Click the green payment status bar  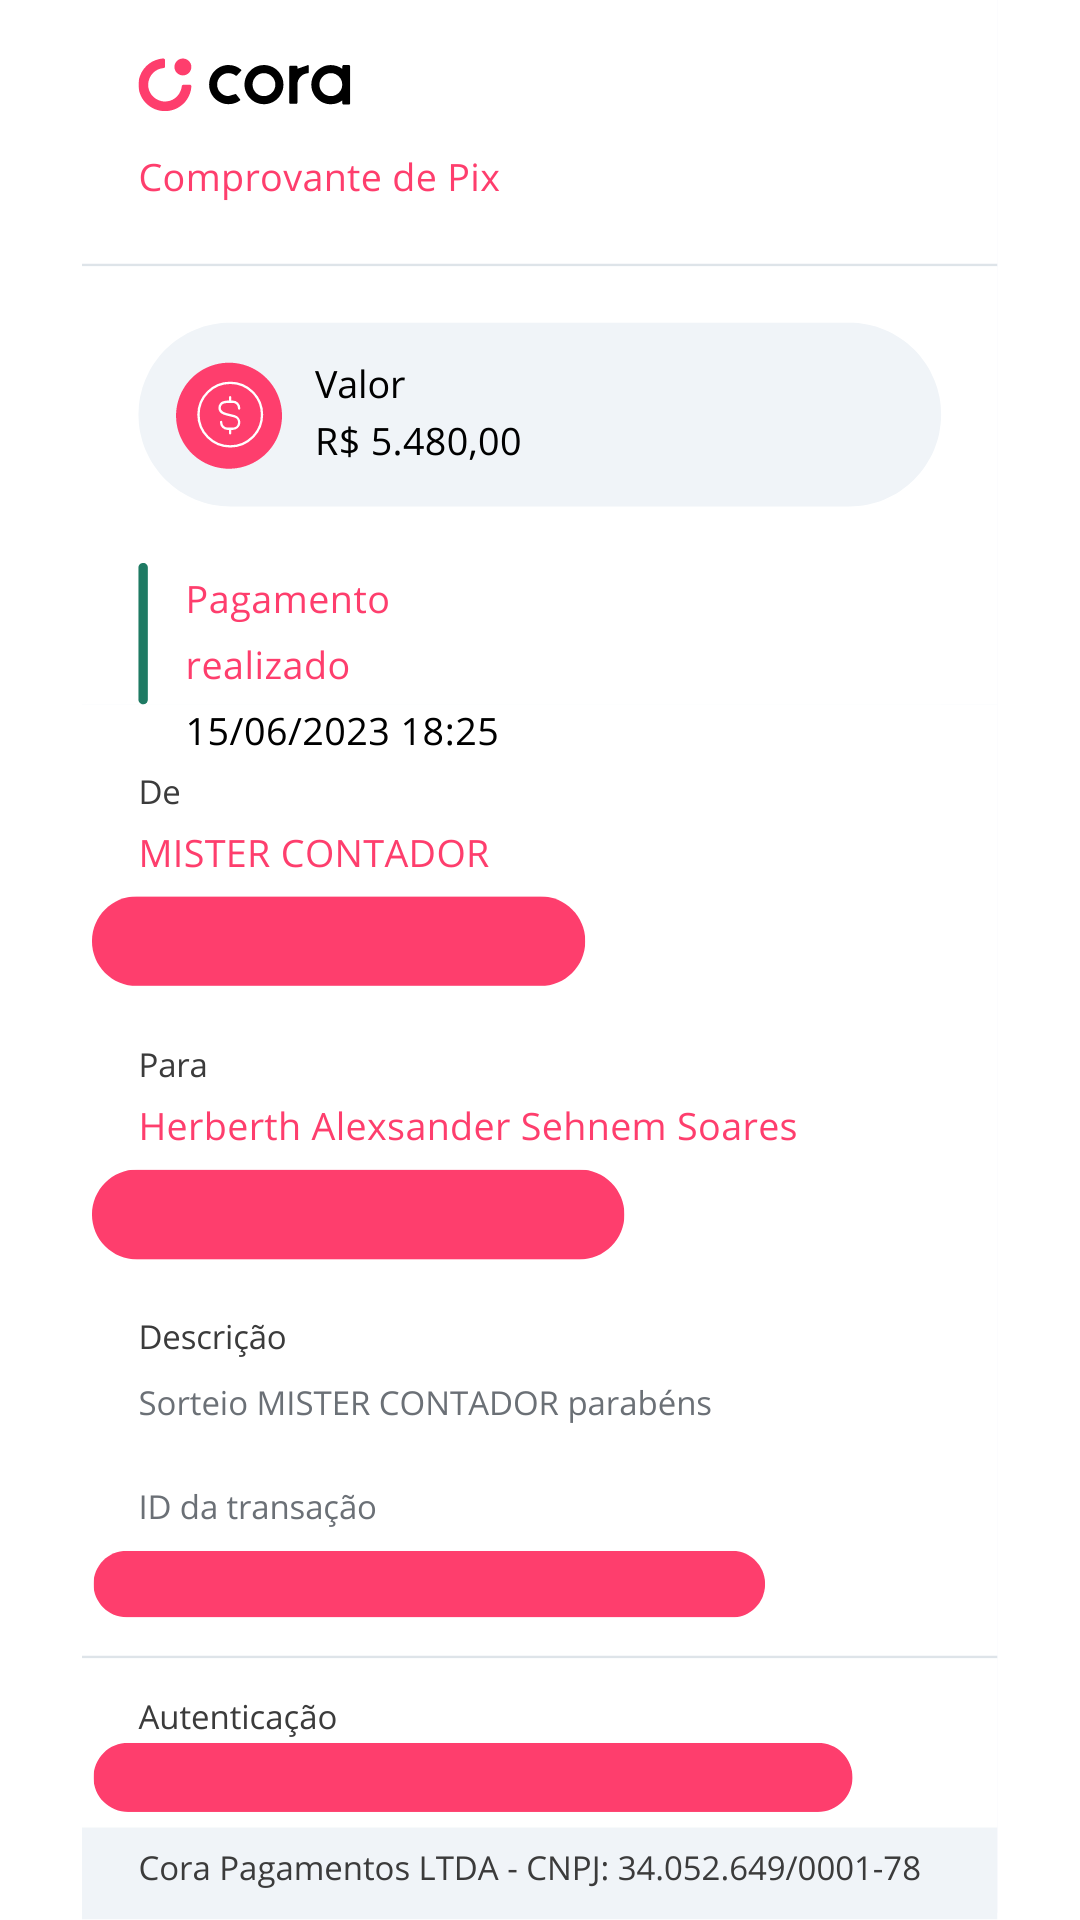coord(143,634)
